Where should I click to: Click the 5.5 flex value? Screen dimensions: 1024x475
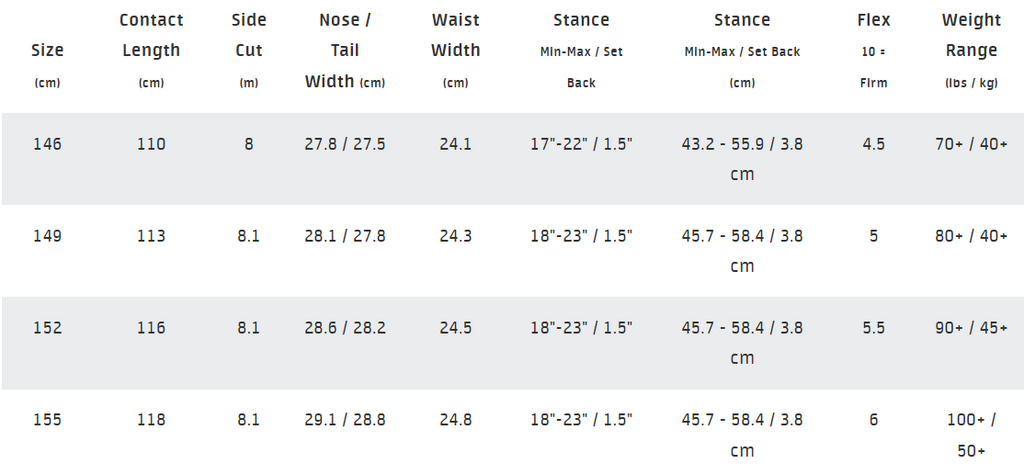click(874, 328)
